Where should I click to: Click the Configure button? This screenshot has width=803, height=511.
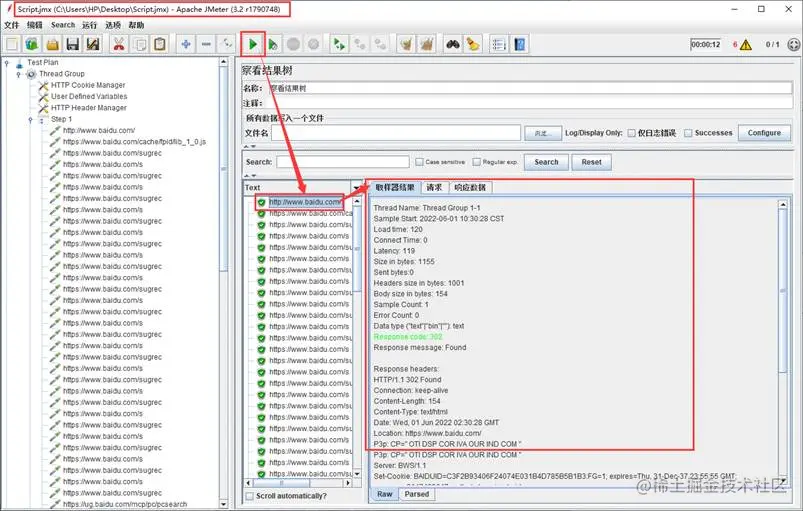tap(764, 133)
